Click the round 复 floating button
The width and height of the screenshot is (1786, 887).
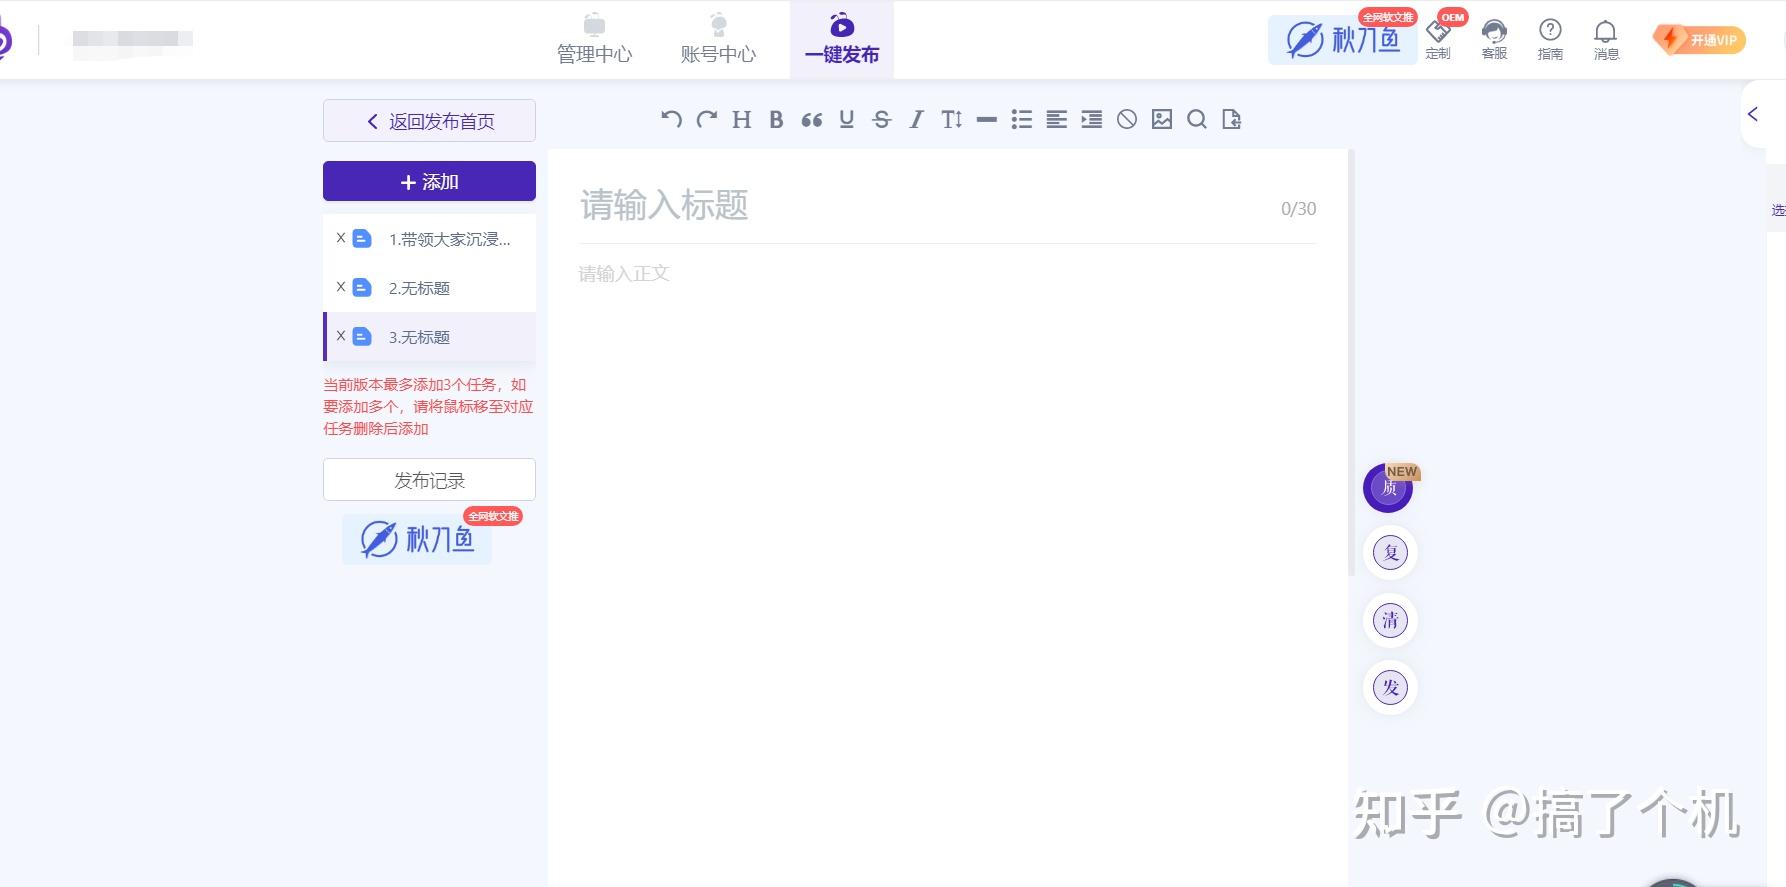(x=1390, y=553)
